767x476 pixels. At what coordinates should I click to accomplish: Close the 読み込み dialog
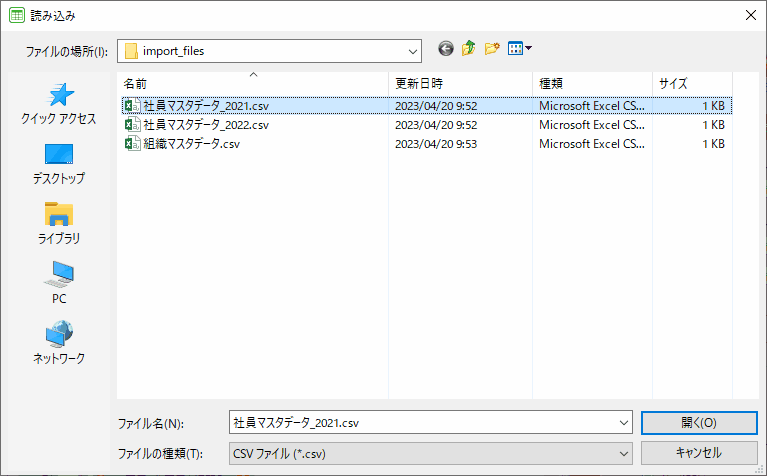[751, 15]
